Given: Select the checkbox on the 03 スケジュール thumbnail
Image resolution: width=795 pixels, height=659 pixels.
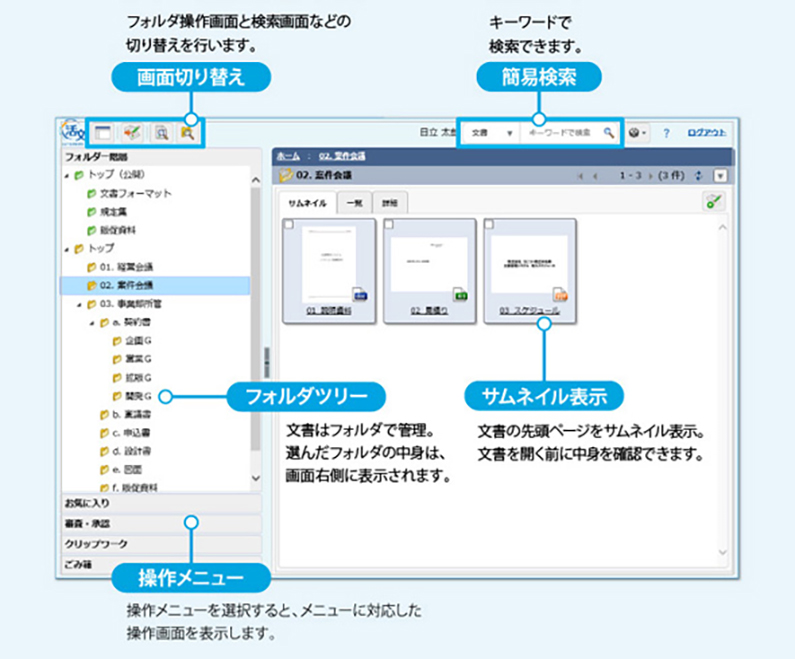Looking at the screenshot, I should tap(490, 226).
